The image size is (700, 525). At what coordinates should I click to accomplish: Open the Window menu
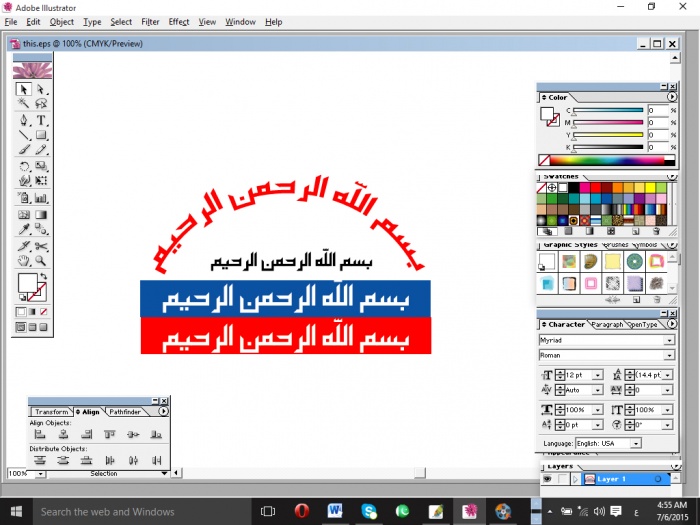(240, 22)
